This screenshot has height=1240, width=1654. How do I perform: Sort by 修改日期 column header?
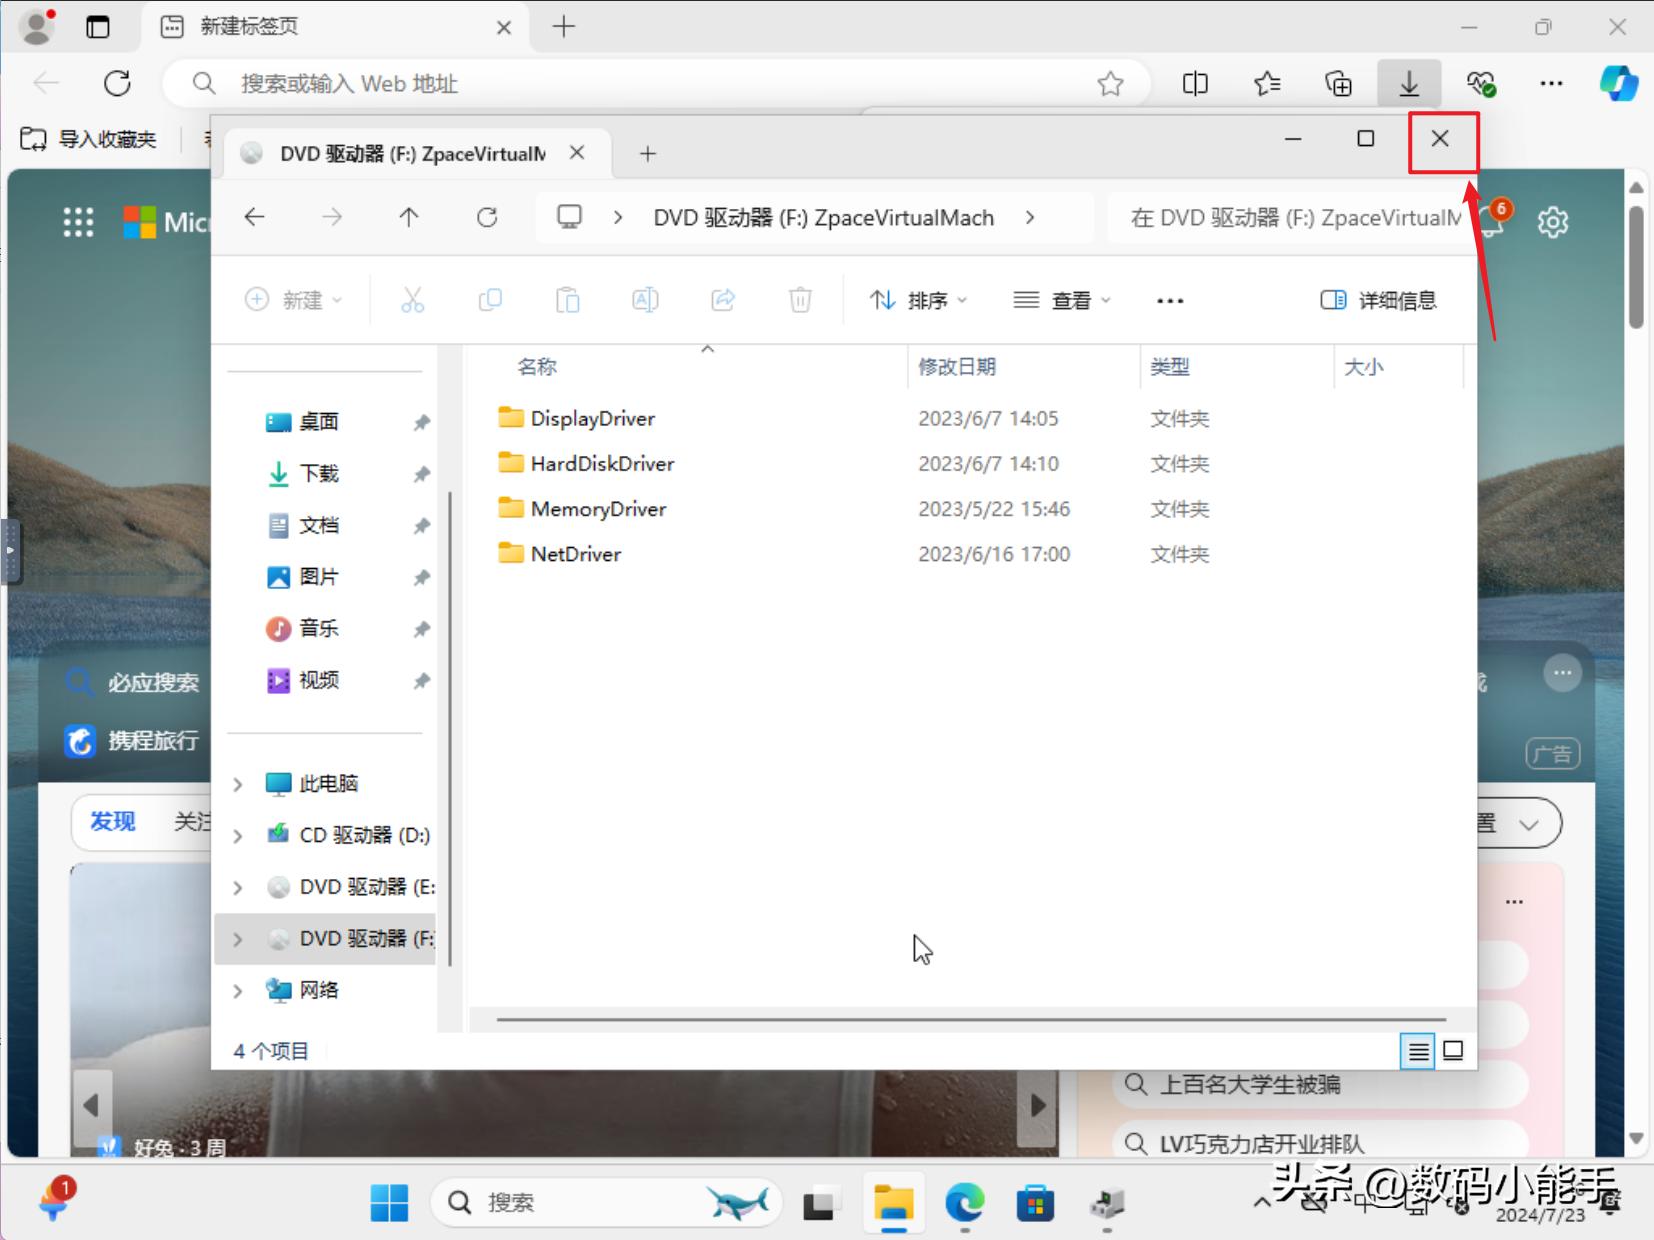[x=957, y=367]
